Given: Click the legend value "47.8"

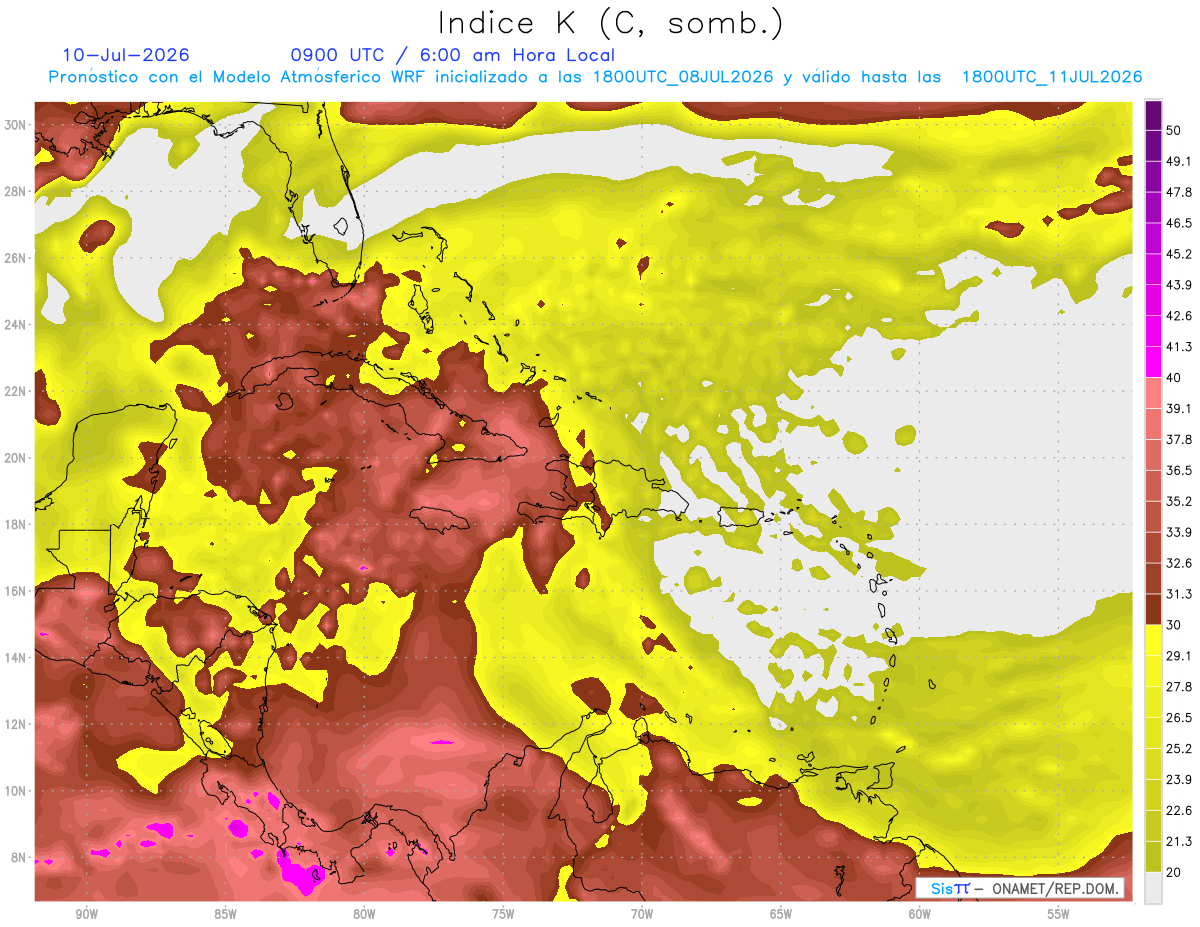Looking at the screenshot, I should tap(1179, 192).
